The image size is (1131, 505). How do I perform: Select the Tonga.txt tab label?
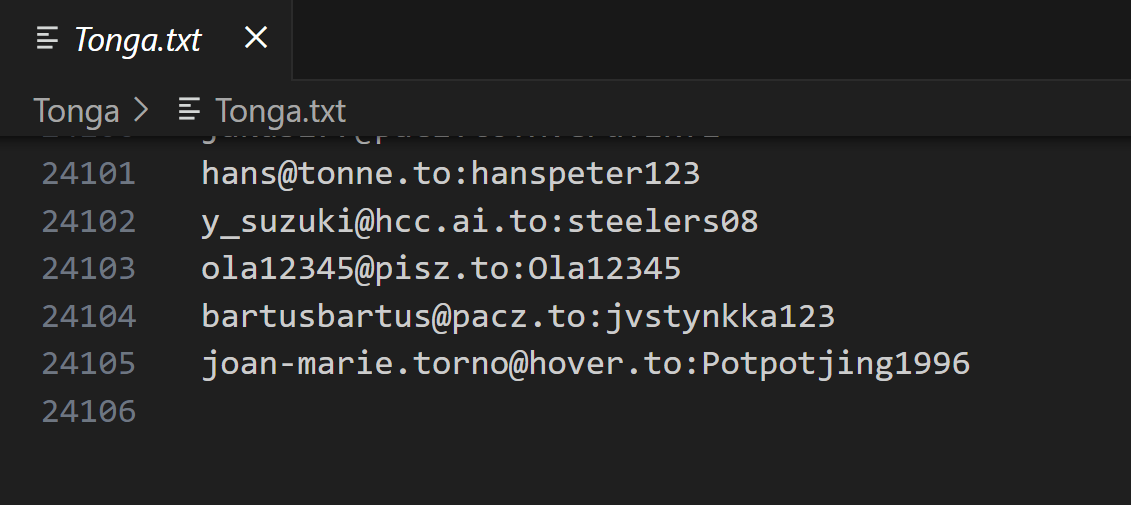[138, 39]
